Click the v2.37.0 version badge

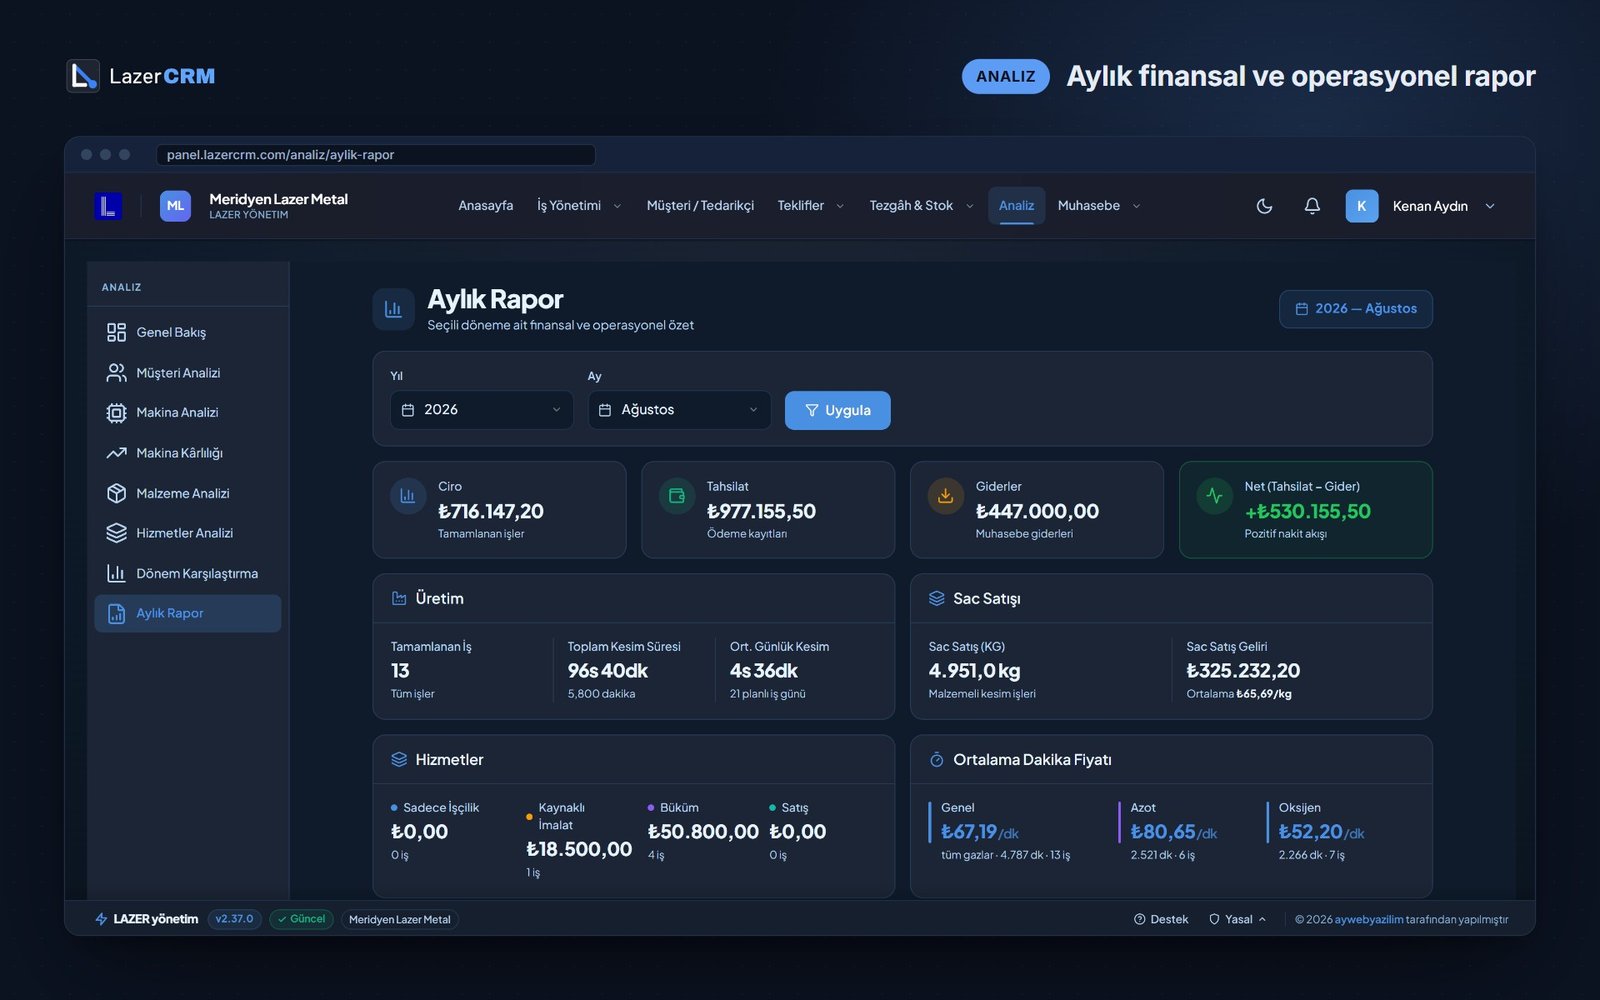click(235, 919)
